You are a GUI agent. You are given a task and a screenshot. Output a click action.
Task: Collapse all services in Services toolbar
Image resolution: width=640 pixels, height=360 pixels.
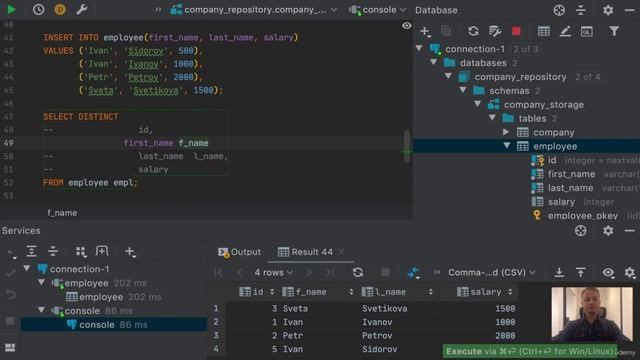(x=53, y=251)
